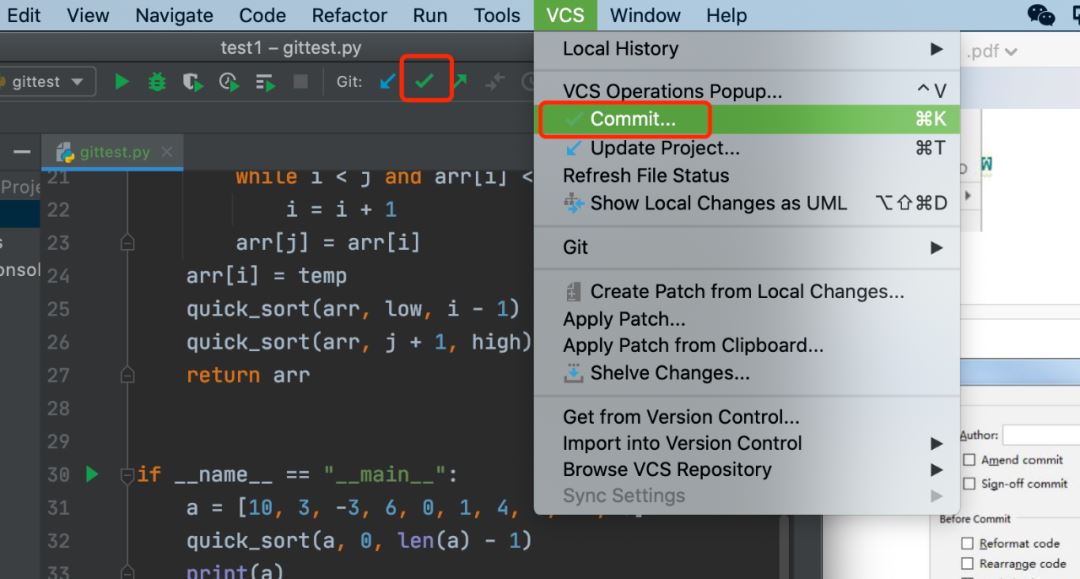Viewport: 1080px width, 579px height.
Task: Open the Code menu
Action: point(262,15)
